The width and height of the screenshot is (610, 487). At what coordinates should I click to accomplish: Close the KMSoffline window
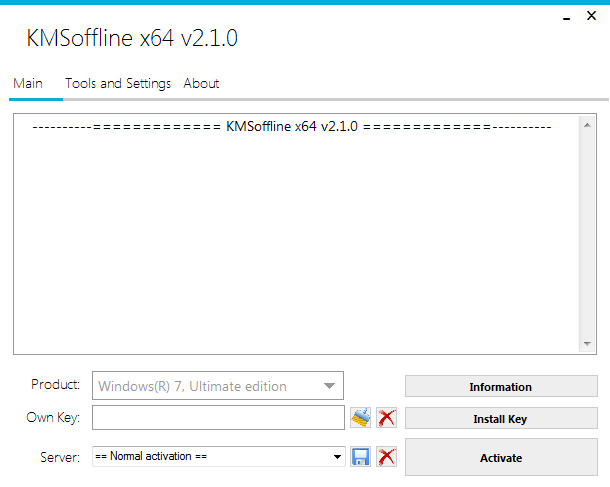[594, 16]
